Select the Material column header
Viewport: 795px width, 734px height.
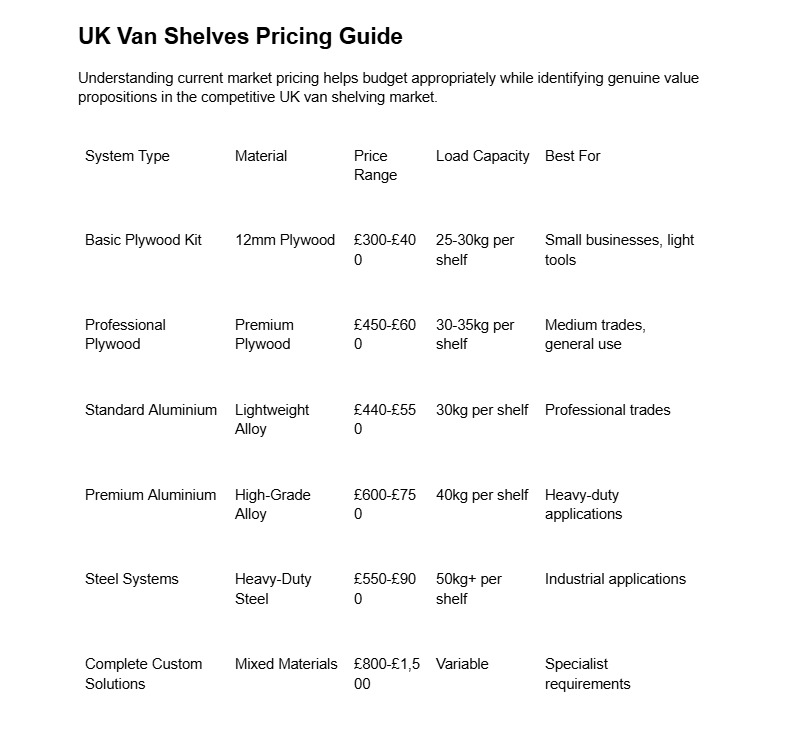pos(261,156)
